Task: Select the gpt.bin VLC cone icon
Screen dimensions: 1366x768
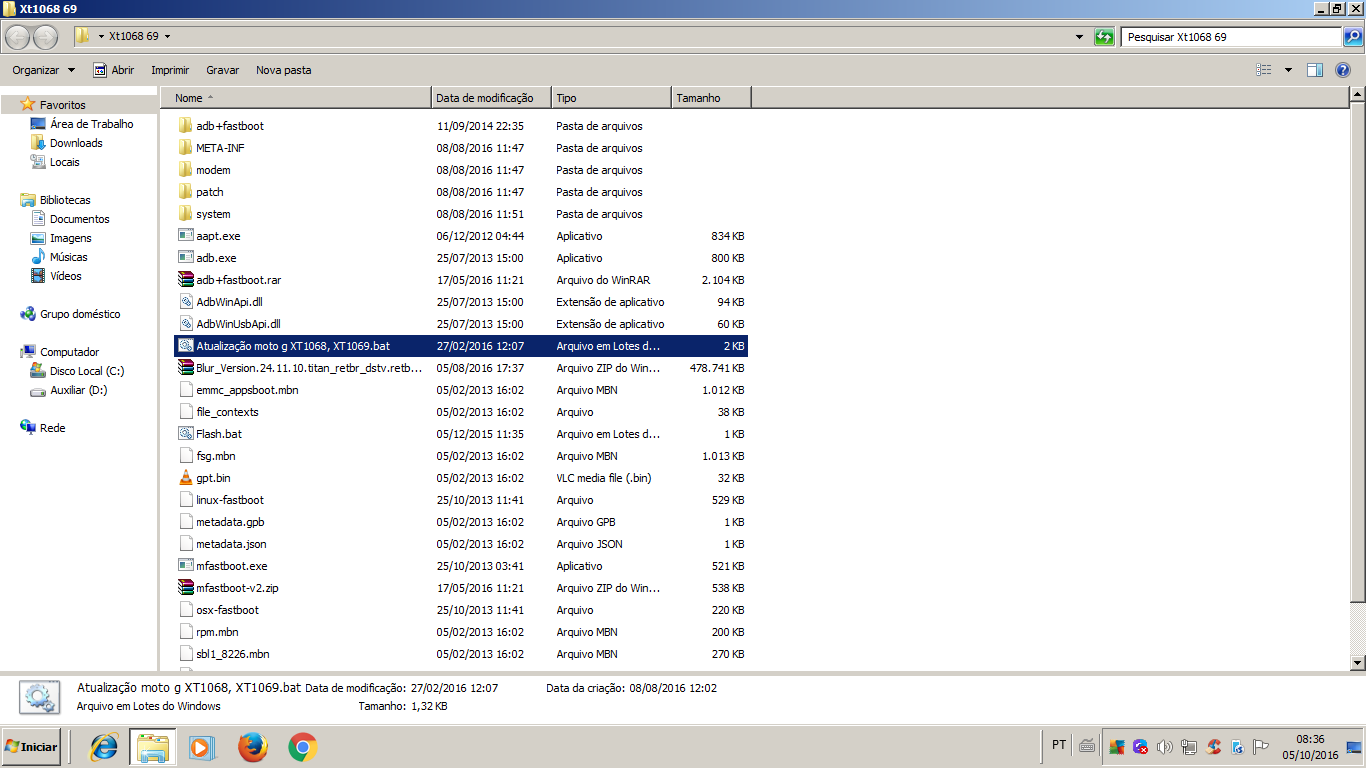Action: 185,478
